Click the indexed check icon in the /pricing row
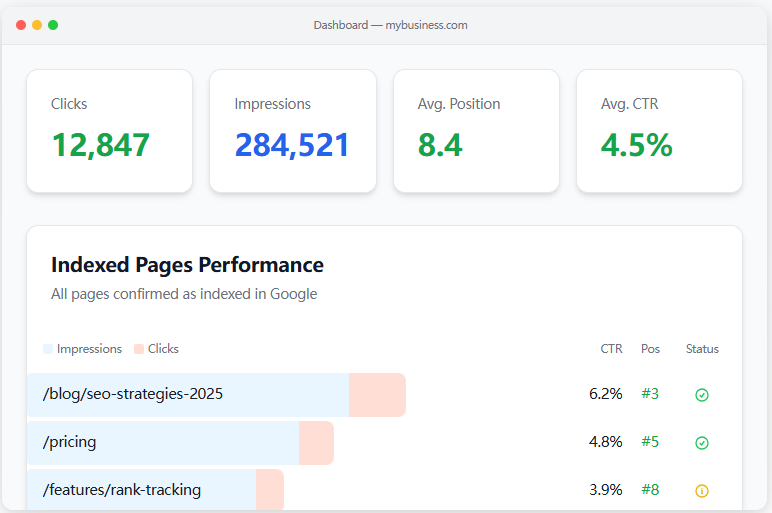 pyautogui.click(x=702, y=443)
